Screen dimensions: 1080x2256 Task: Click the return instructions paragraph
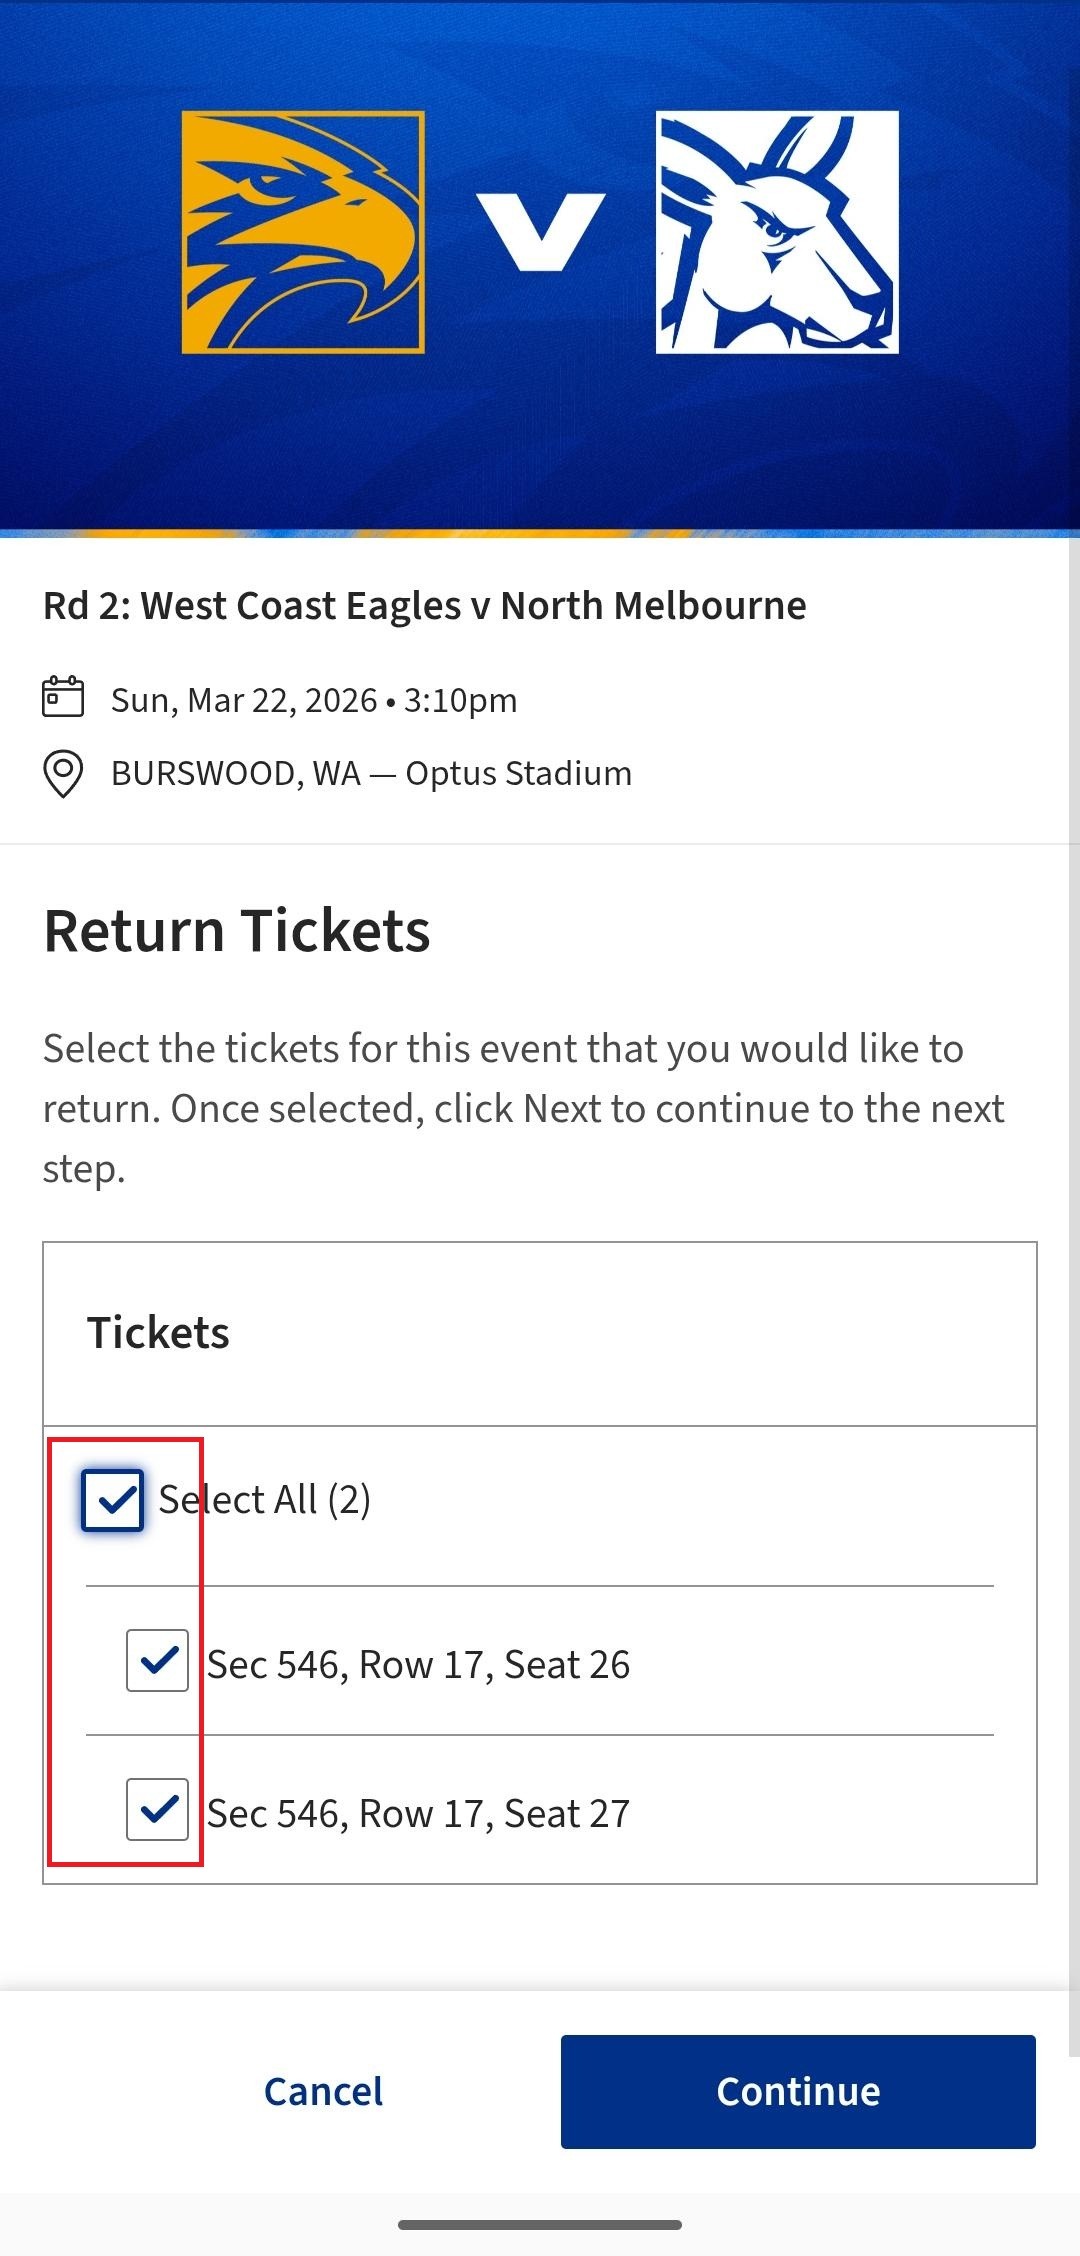pyautogui.click(x=523, y=1108)
